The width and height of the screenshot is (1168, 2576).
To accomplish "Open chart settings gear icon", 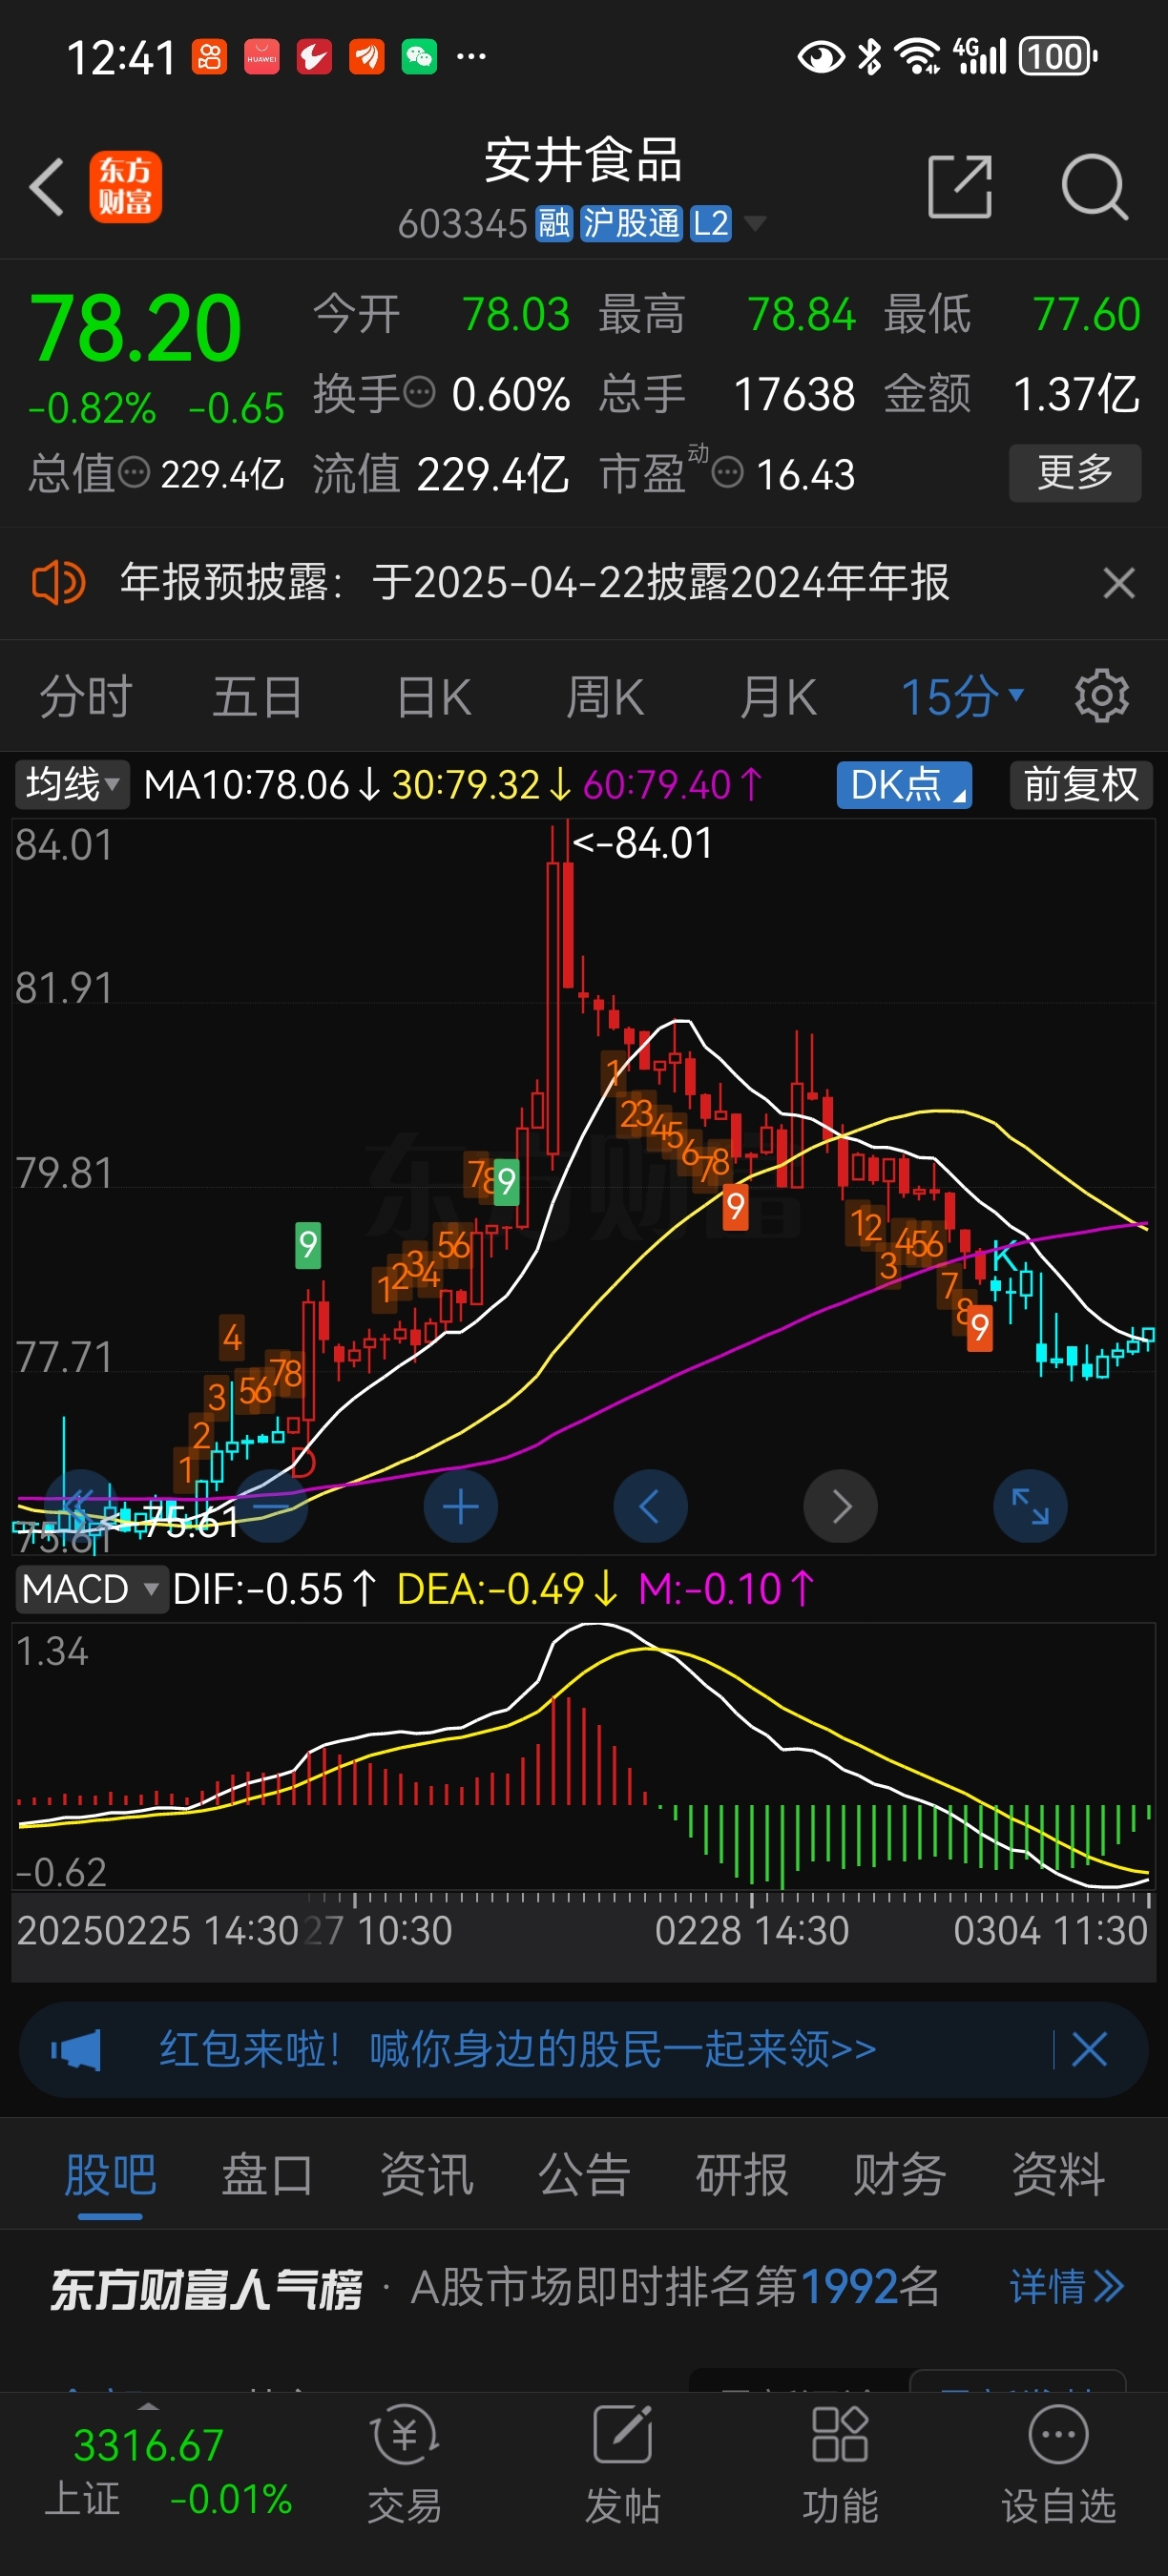I will [x=1102, y=696].
